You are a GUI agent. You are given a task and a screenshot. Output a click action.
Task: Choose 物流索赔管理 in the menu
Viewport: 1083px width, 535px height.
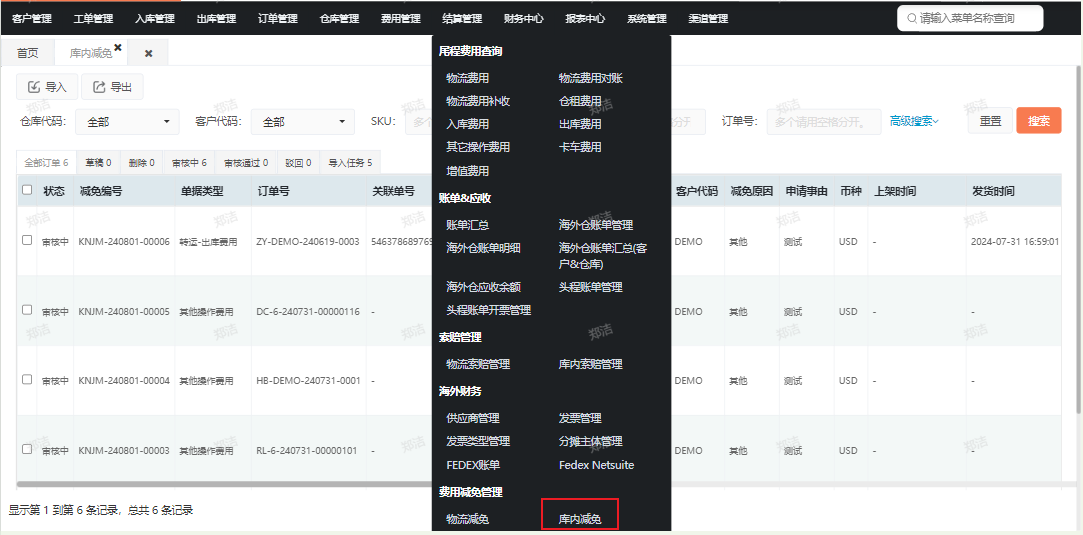pyautogui.click(x=478, y=364)
